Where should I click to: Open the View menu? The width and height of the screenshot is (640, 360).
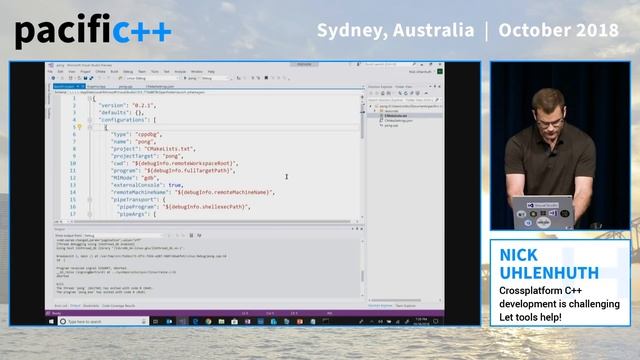[x=72, y=71]
